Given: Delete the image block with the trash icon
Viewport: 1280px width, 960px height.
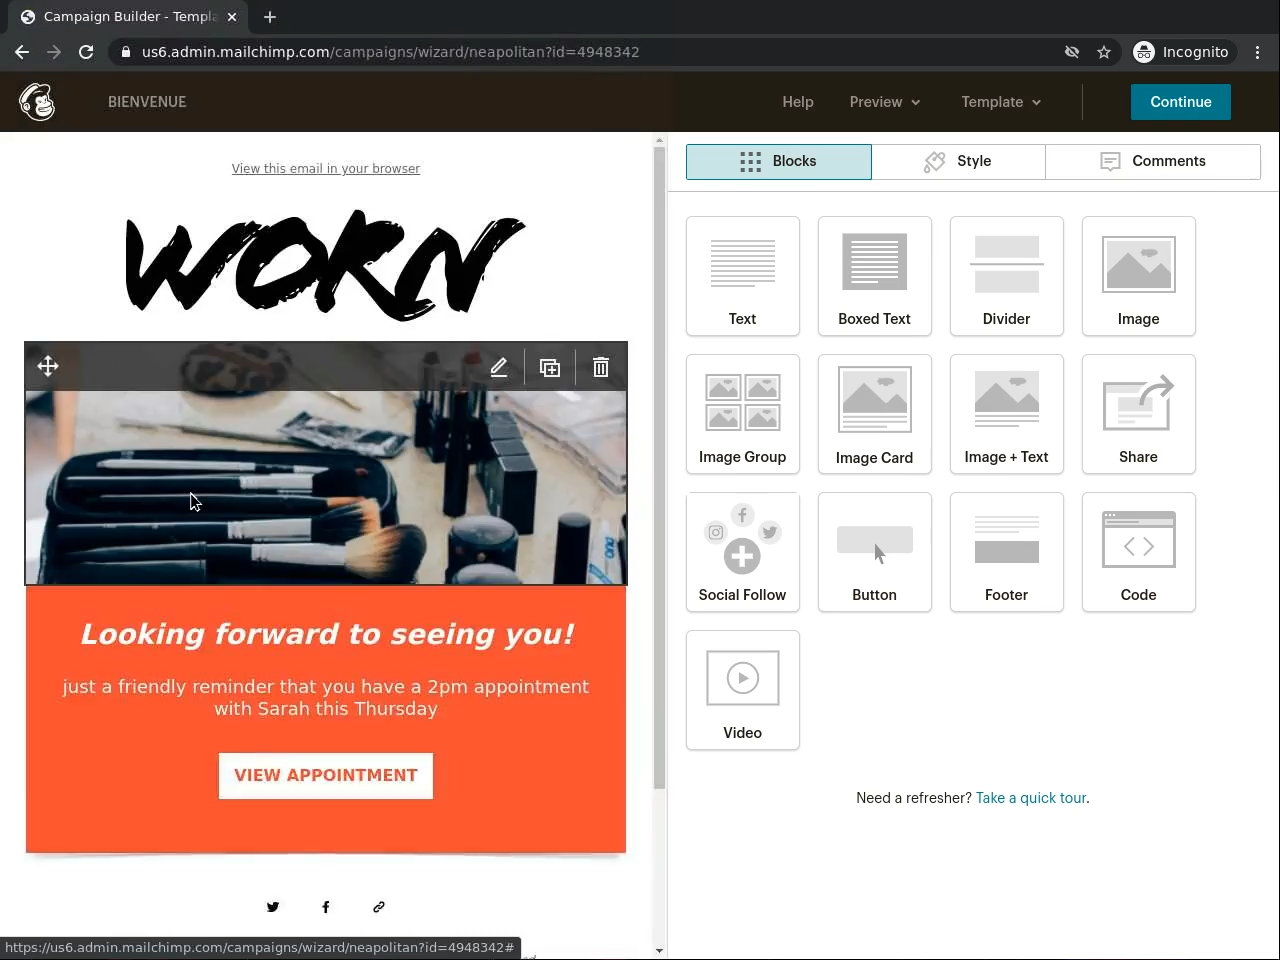Looking at the screenshot, I should (x=601, y=367).
